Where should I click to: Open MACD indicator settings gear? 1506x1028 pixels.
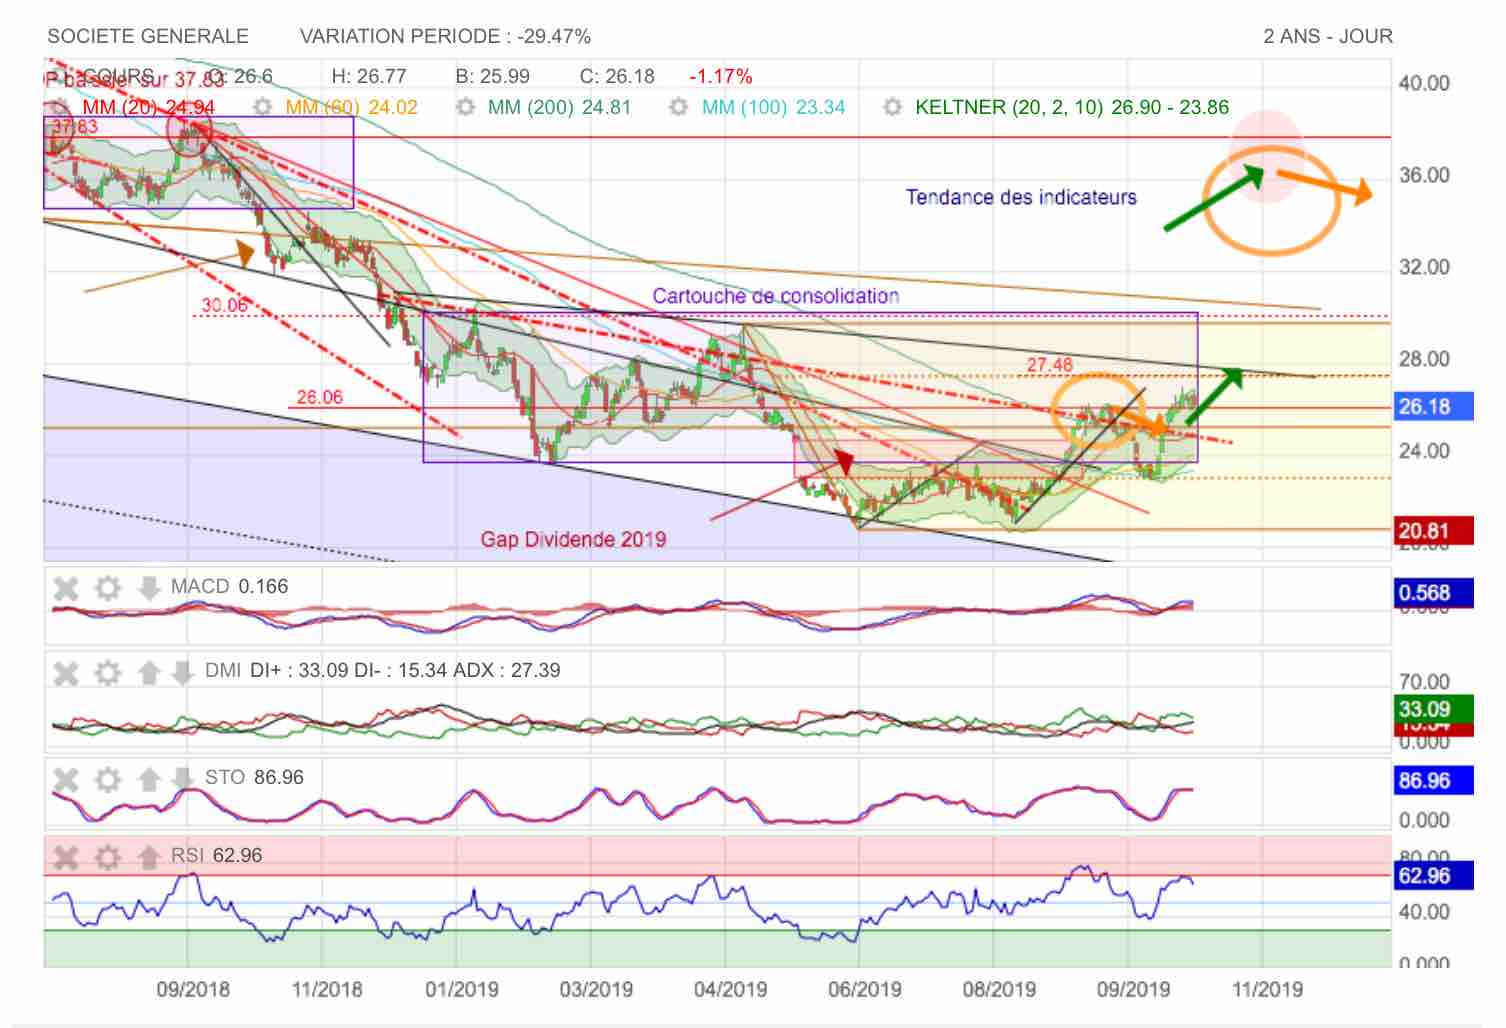107,588
